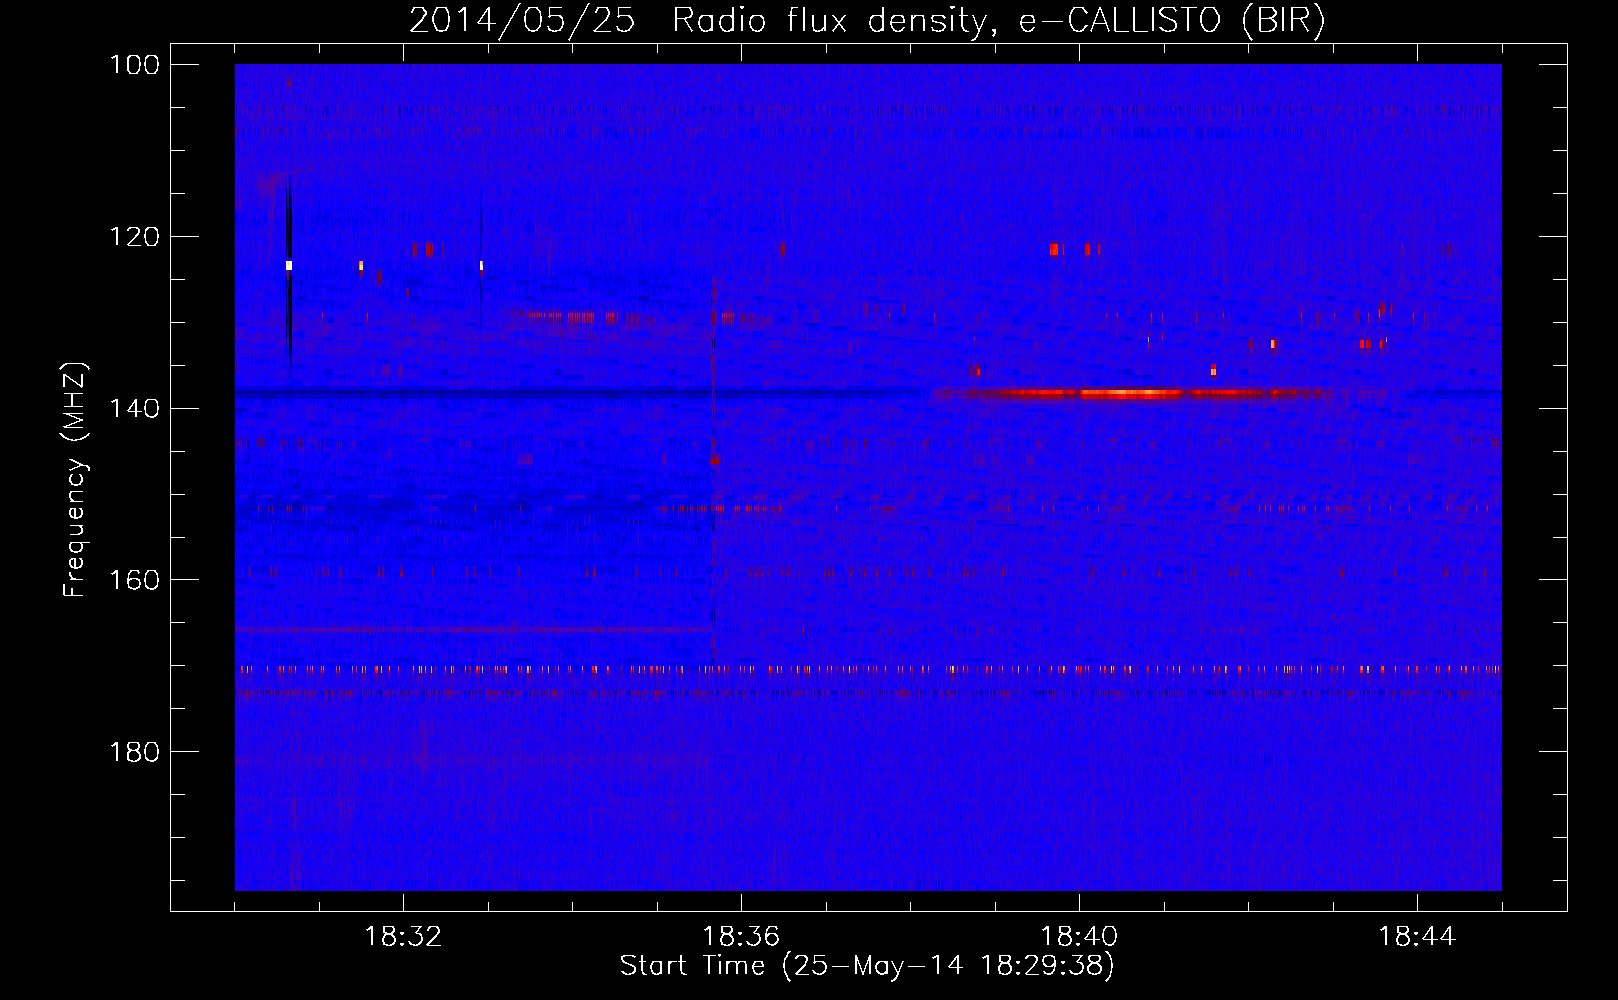Click the 100 frequency tick label
1618x1000 pixels.
point(134,65)
